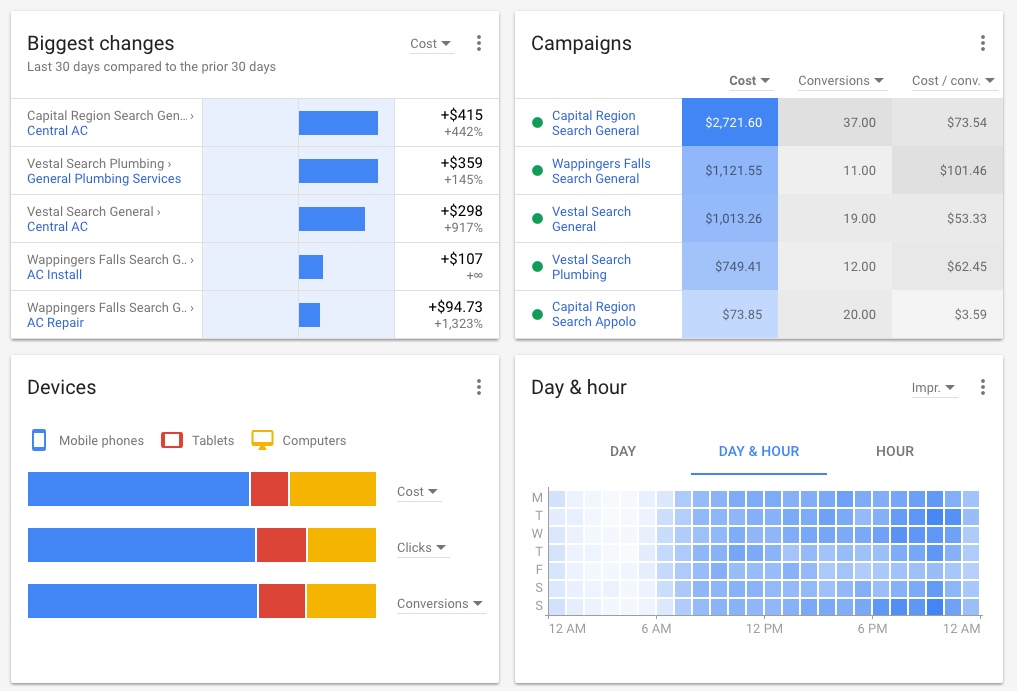Click the red Tablets segment of the Cost bar
Image resolution: width=1017 pixels, height=691 pixels.
(x=269, y=489)
